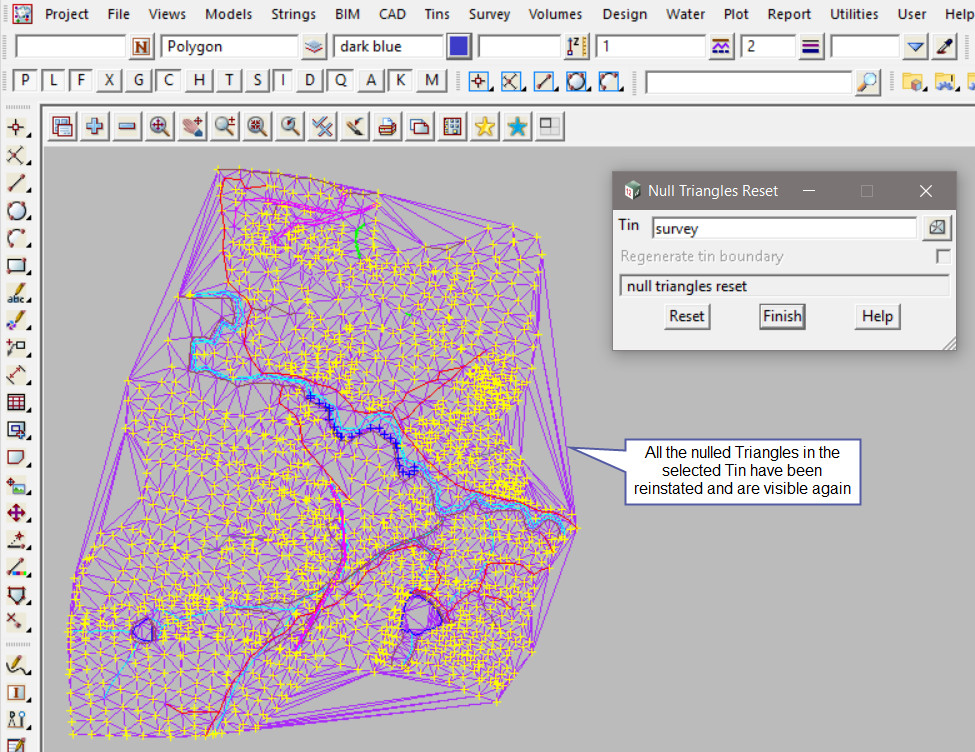Select the circle tool in left toolbar
This screenshot has width=975, height=752.
pos(16,211)
